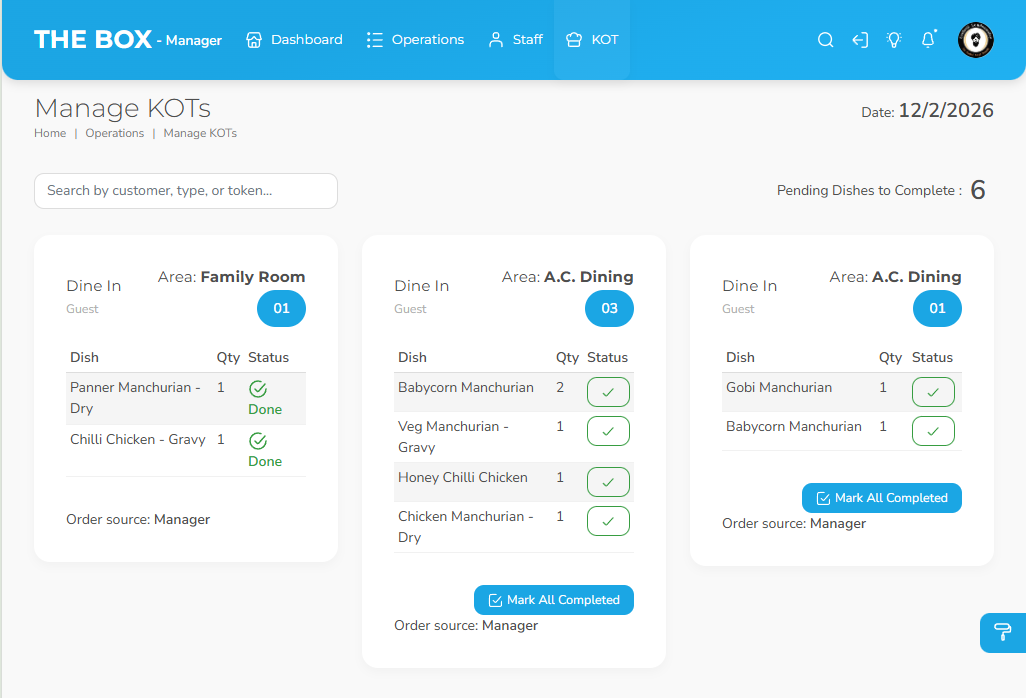Image resolution: width=1026 pixels, height=698 pixels.
Task: Go to the Staff menu
Action: pos(515,40)
